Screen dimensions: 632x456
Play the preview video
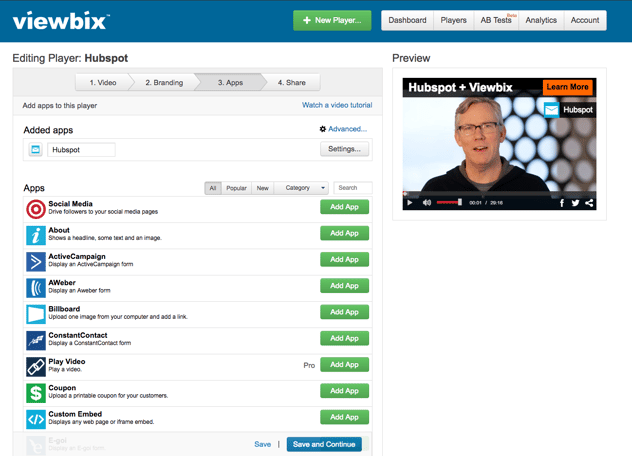410,203
